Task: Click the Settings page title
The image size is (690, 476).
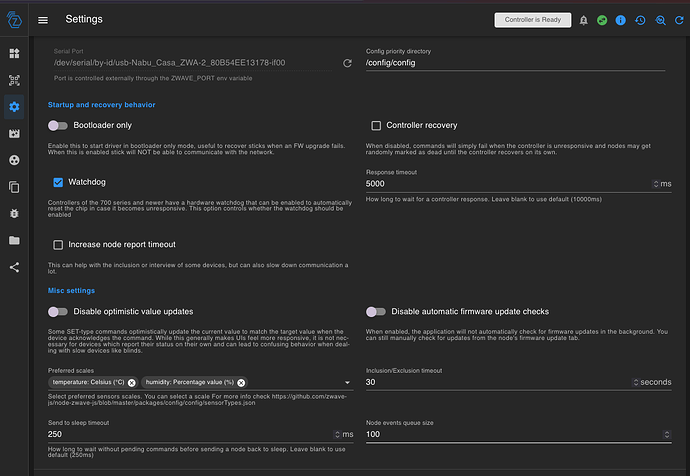Action: 84,19
